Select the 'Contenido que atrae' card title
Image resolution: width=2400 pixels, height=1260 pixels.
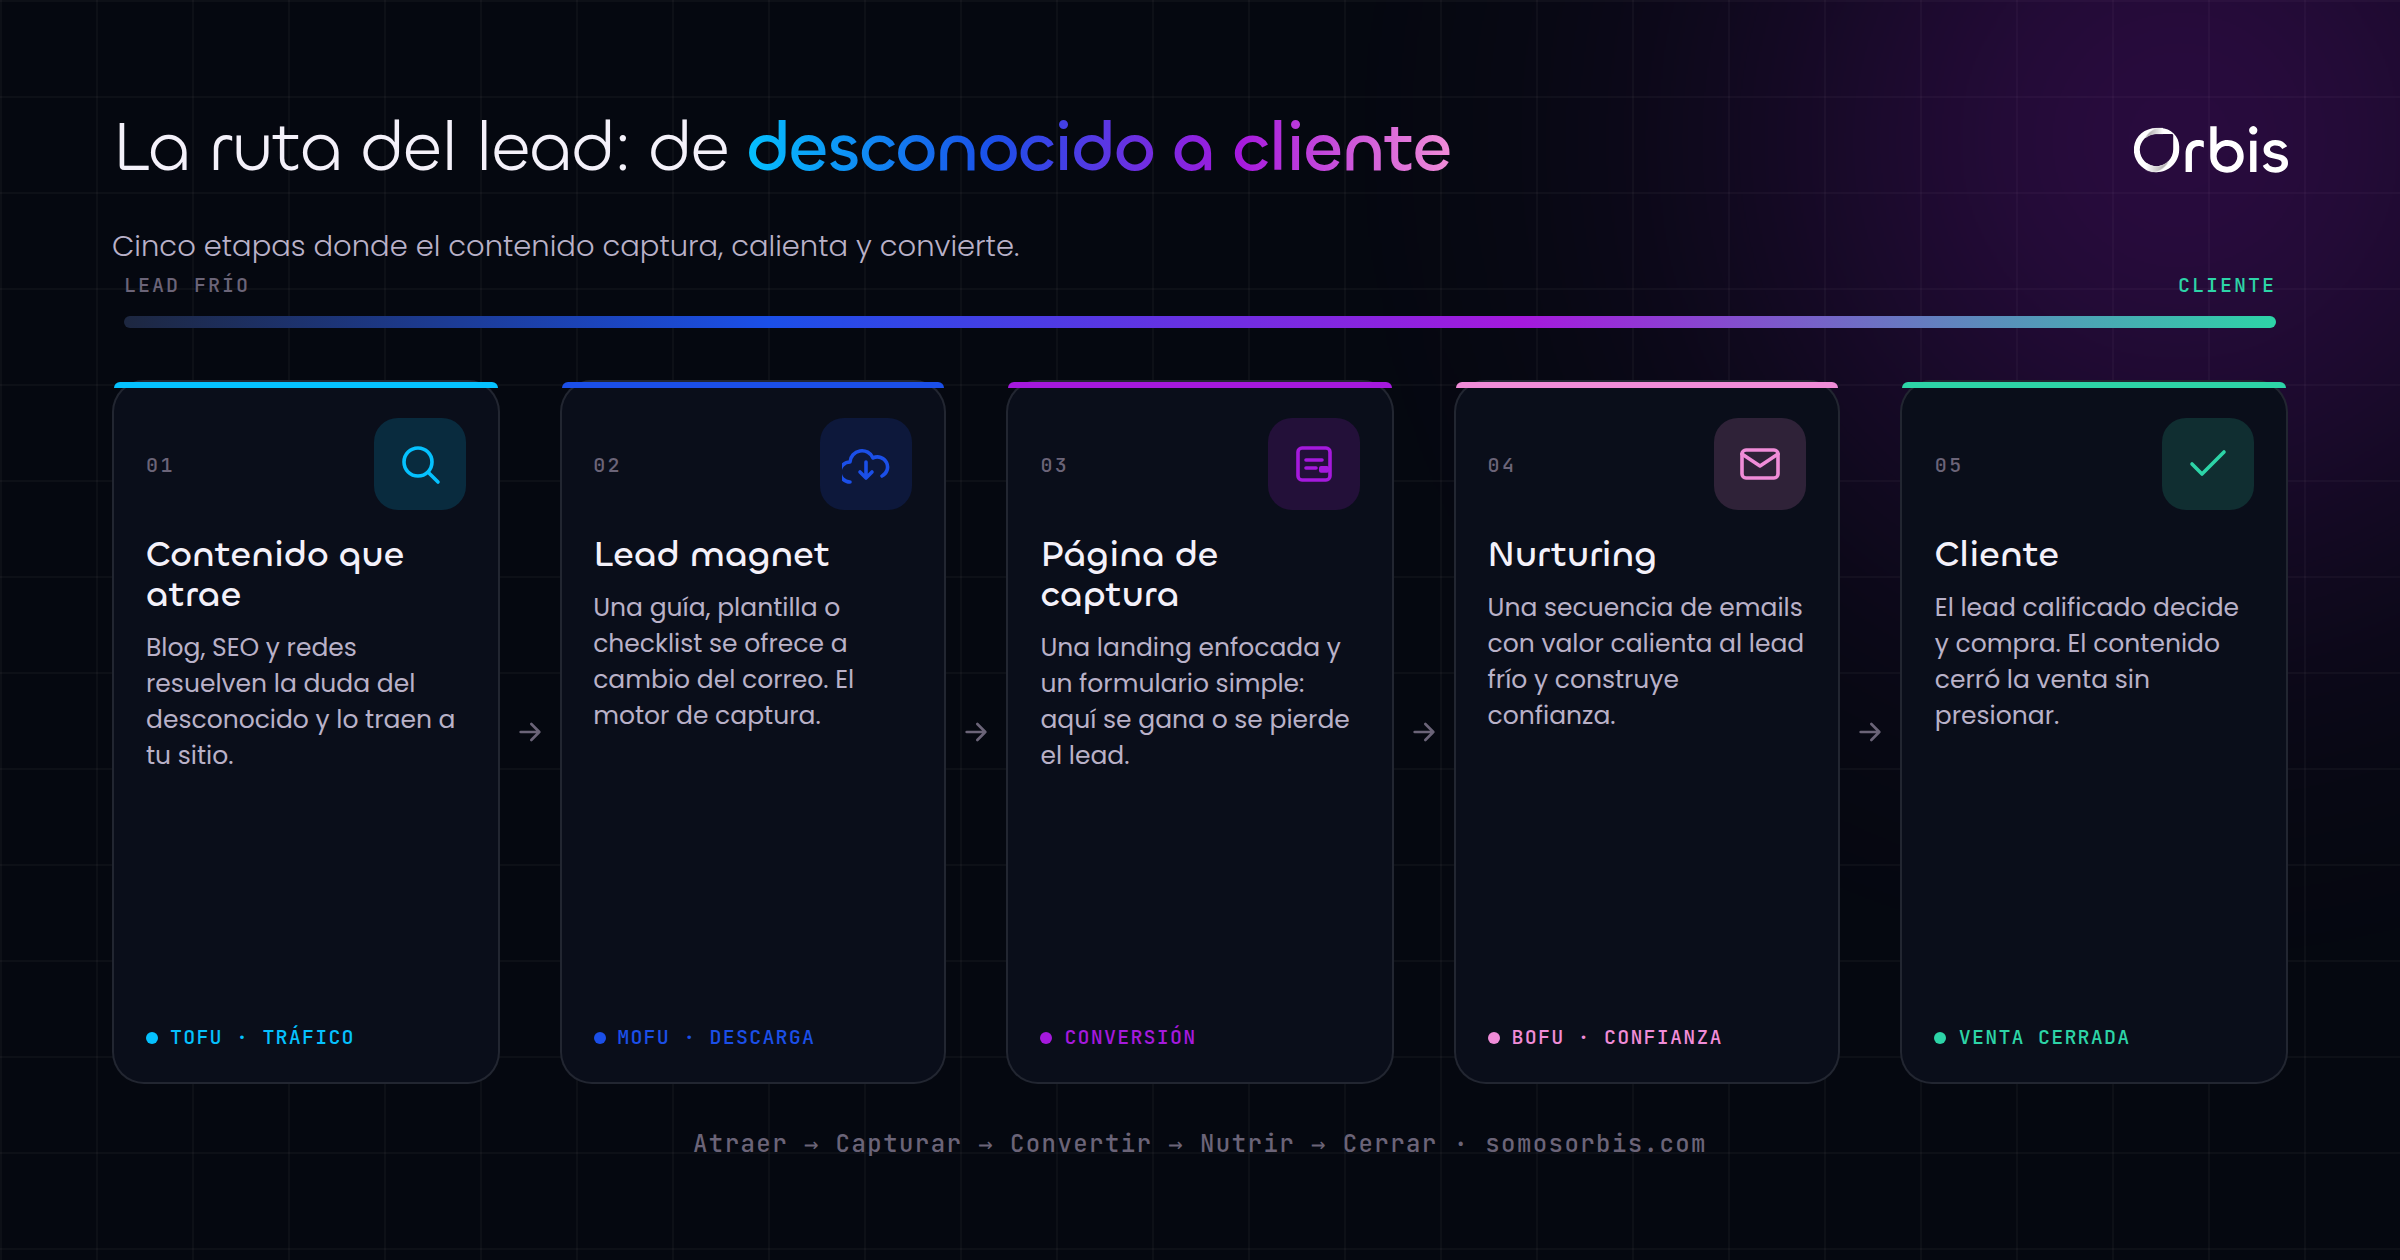[275, 574]
